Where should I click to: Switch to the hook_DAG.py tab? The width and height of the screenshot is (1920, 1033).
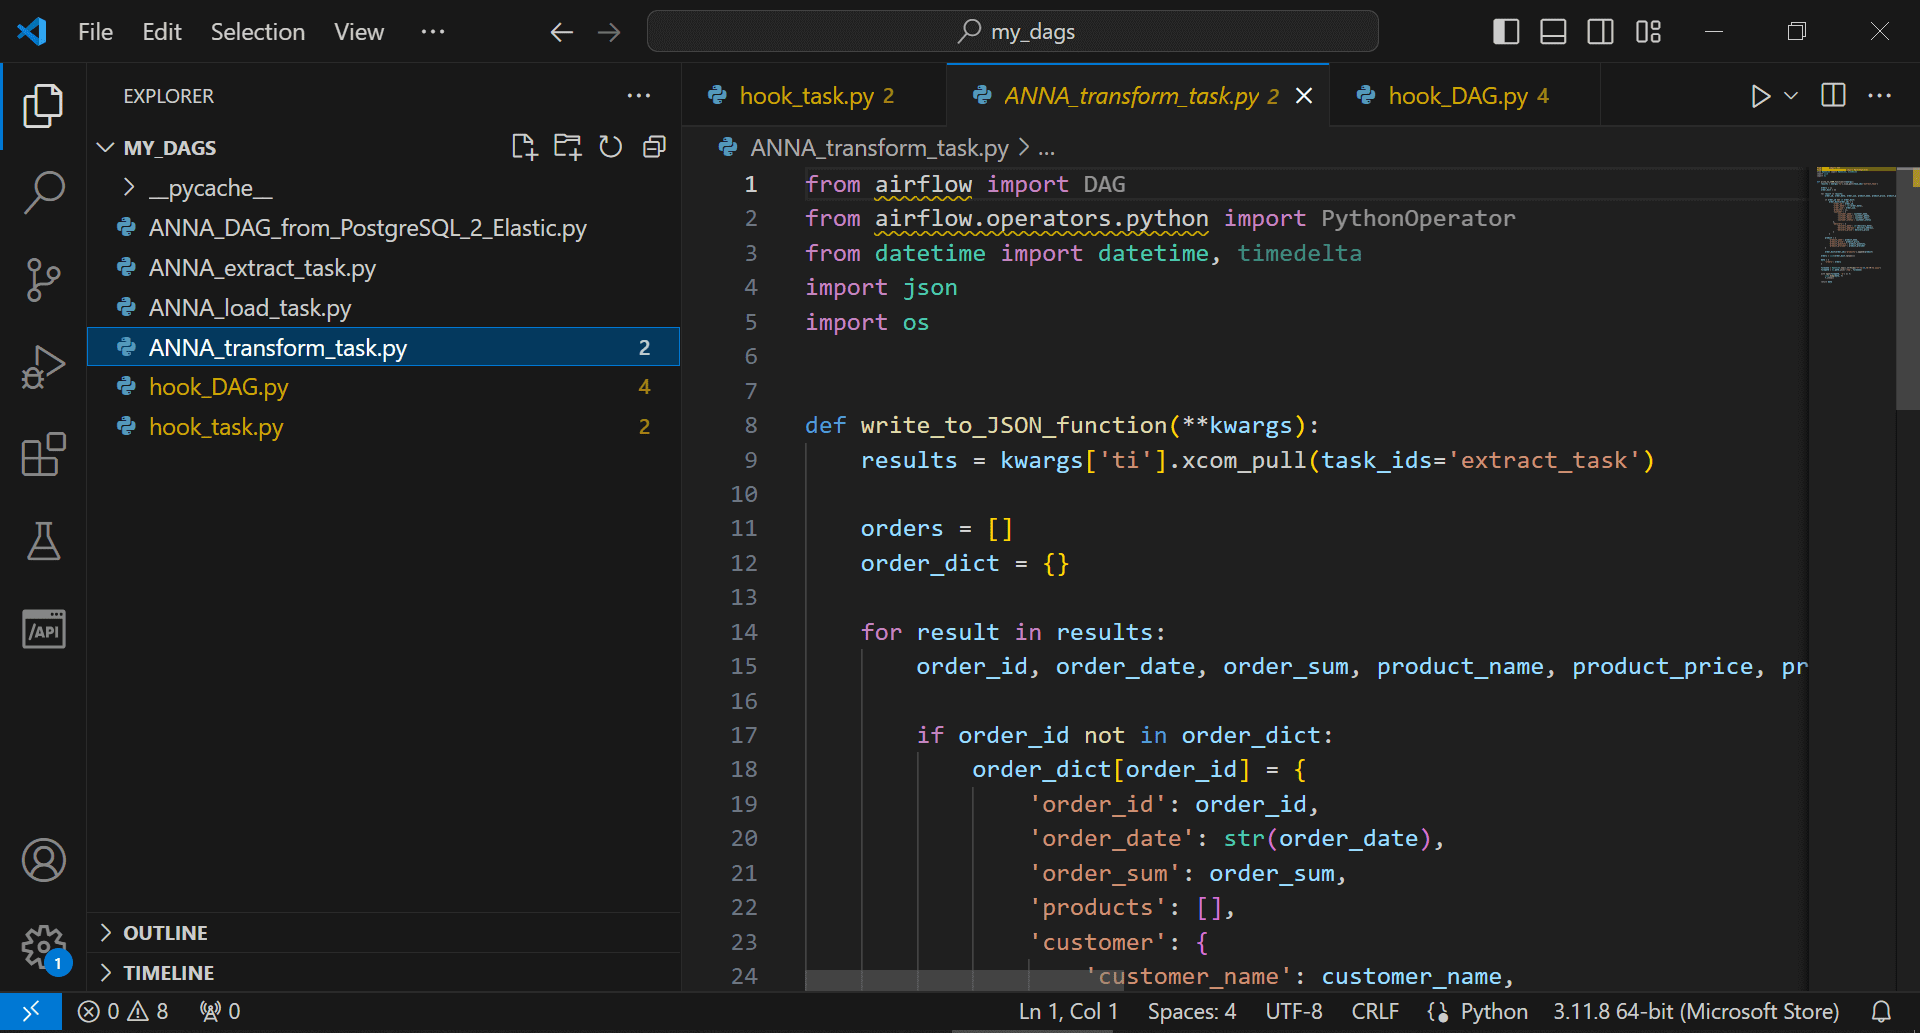click(1457, 96)
